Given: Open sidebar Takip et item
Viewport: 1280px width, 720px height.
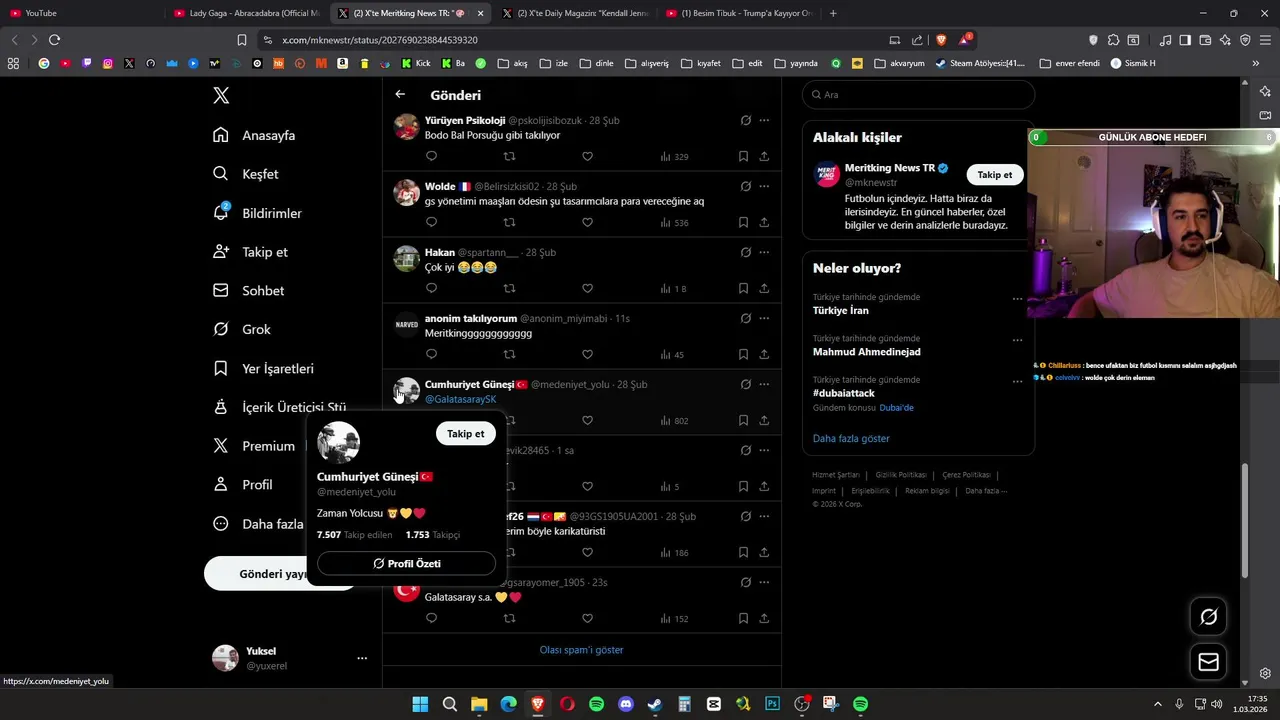Looking at the screenshot, I should click(x=250, y=252).
